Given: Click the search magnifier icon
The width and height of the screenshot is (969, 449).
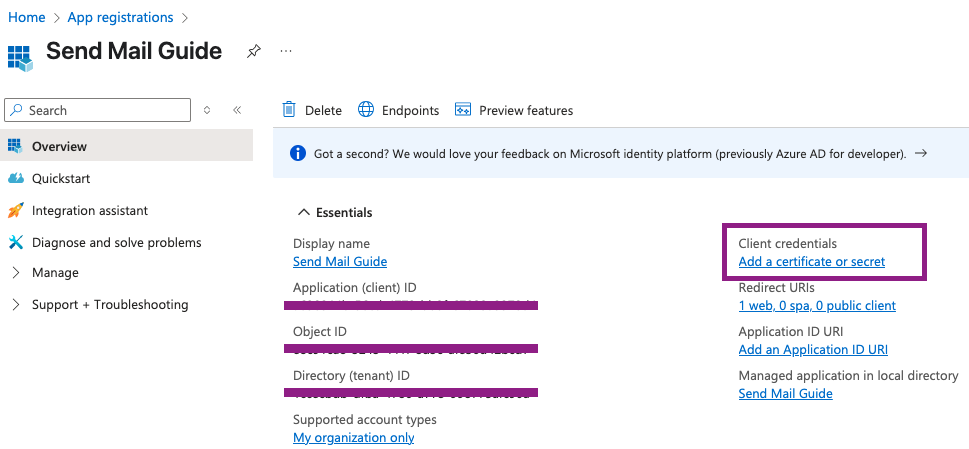Looking at the screenshot, I should click(17, 110).
